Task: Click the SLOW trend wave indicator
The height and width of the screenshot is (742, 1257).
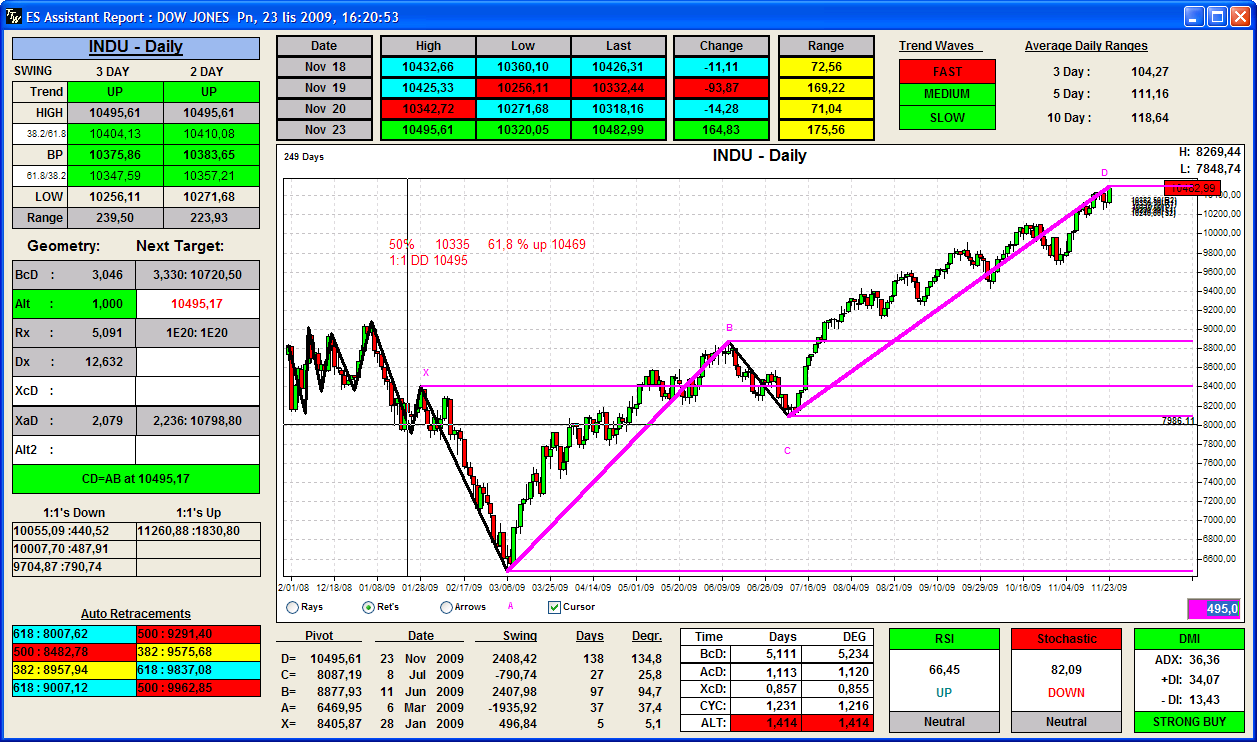Action: point(947,117)
